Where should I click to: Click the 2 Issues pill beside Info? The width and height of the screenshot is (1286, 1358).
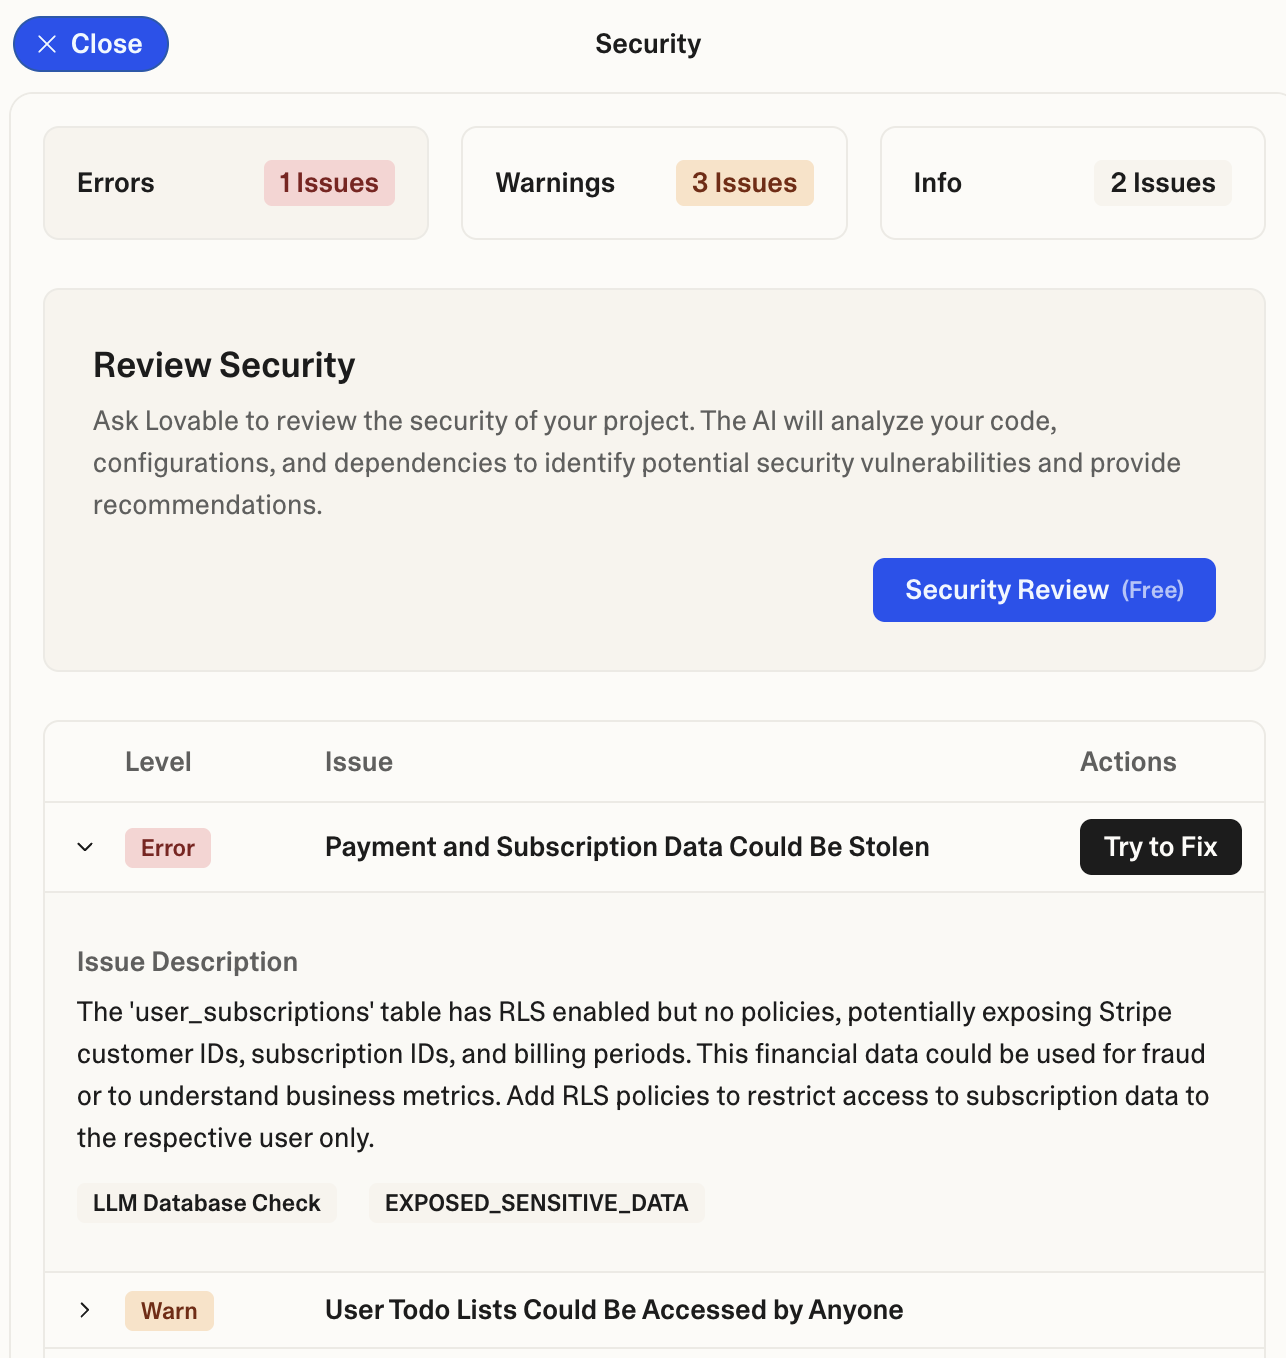pos(1162,183)
